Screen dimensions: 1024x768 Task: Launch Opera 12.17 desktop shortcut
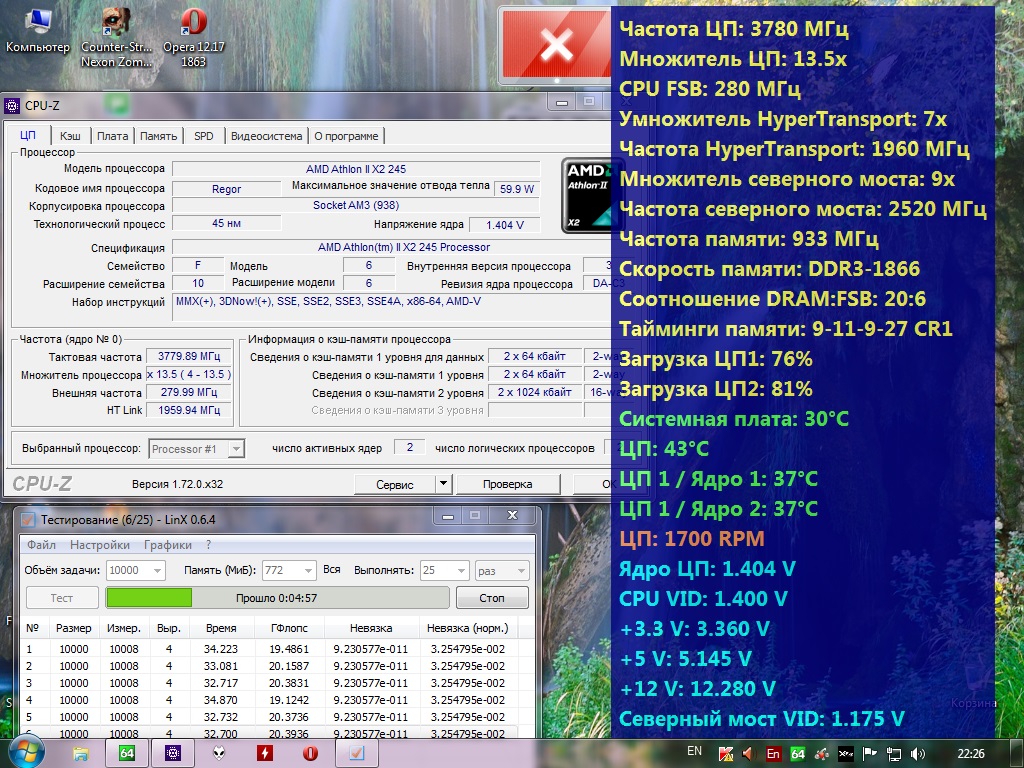click(193, 38)
